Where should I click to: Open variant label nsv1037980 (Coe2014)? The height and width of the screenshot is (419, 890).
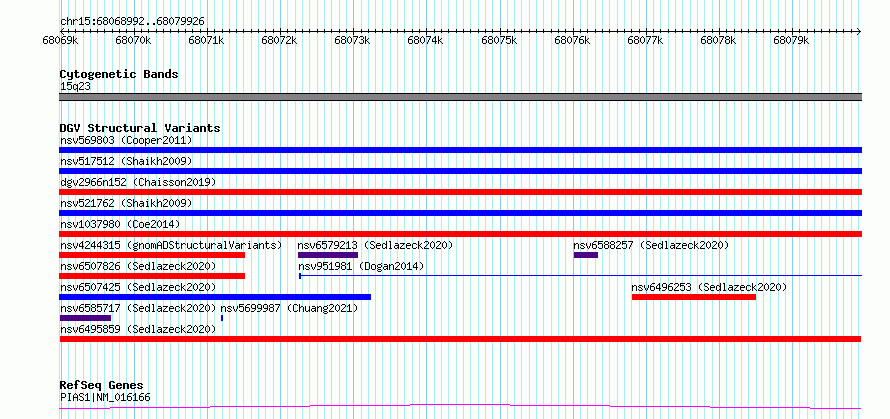pyautogui.click(x=120, y=224)
